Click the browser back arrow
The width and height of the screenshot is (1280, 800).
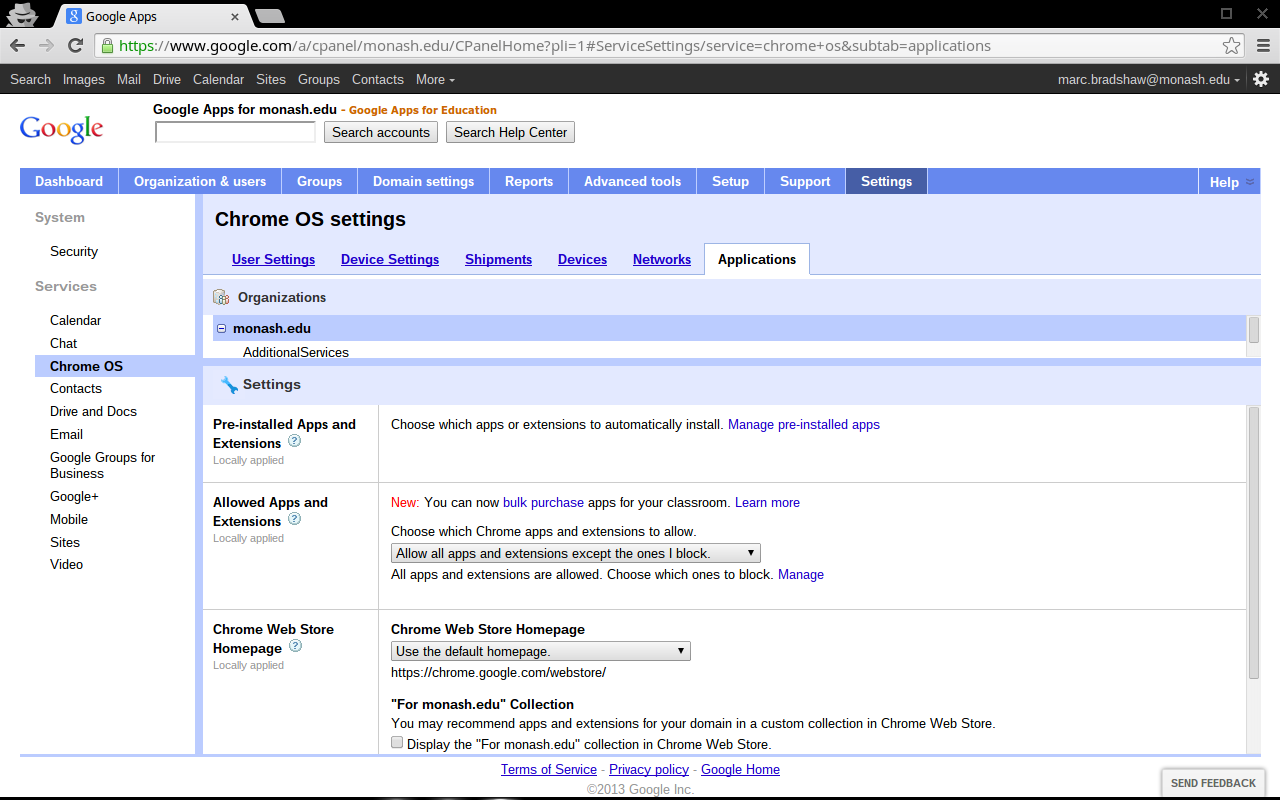(x=18, y=46)
